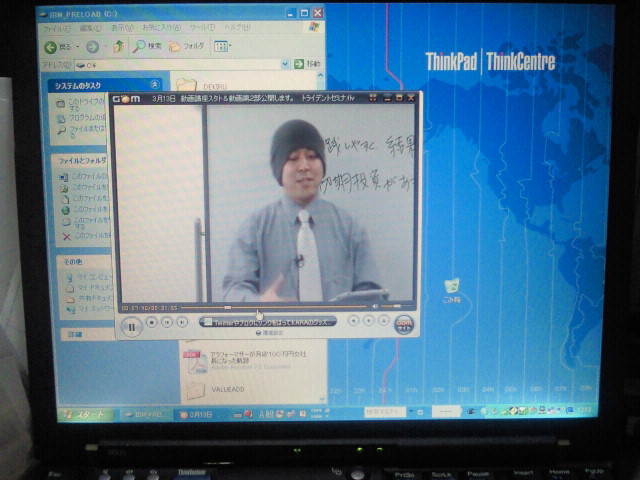Click the round GOM site button
This screenshot has height=480, width=640.
tap(404, 324)
